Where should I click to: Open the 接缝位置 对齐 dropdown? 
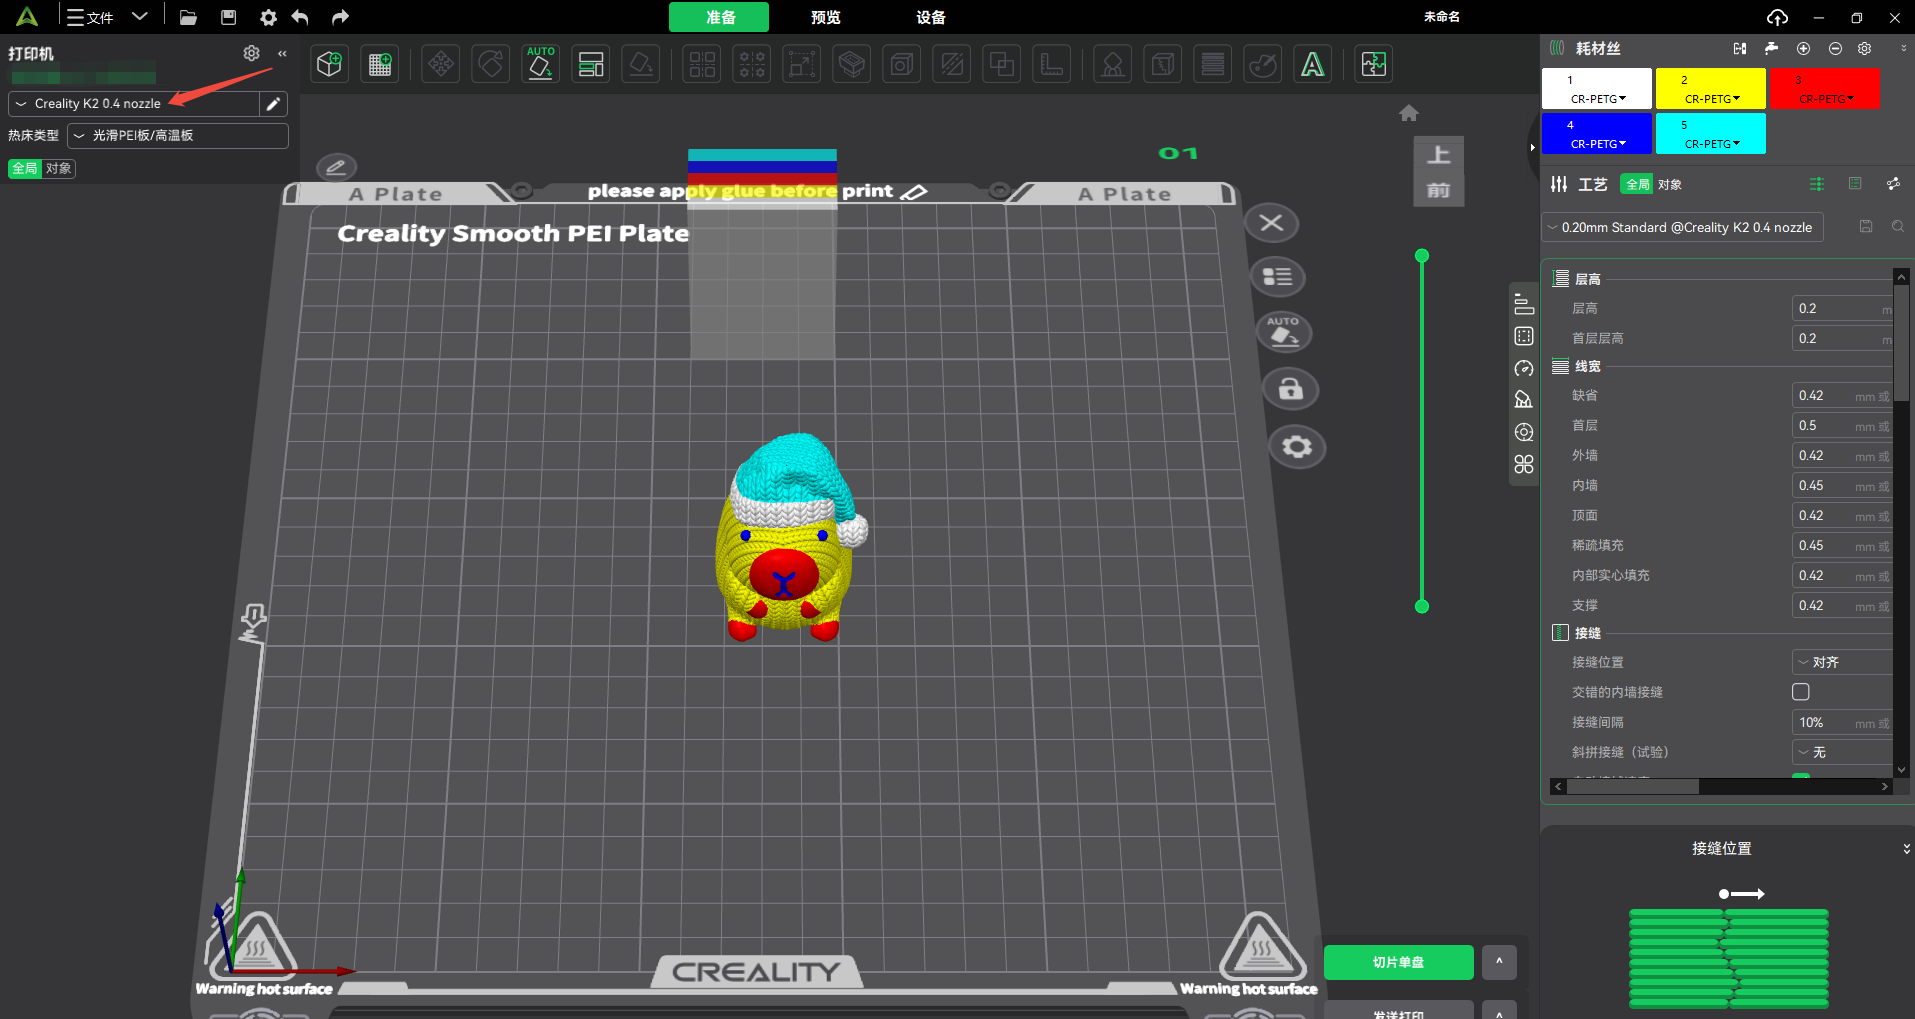[x=1842, y=662]
